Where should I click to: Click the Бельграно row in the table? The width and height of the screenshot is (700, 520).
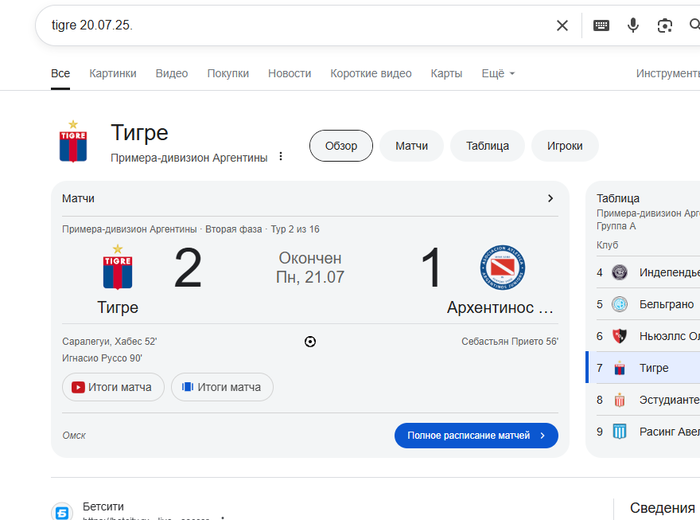pyautogui.click(x=648, y=304)
